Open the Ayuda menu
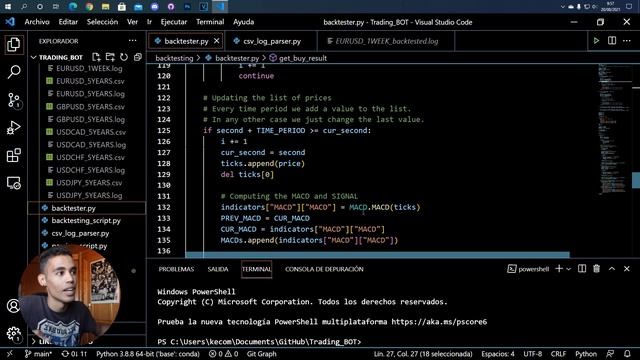The width and height of the screenshot is (640, 360). pos(244,22)
